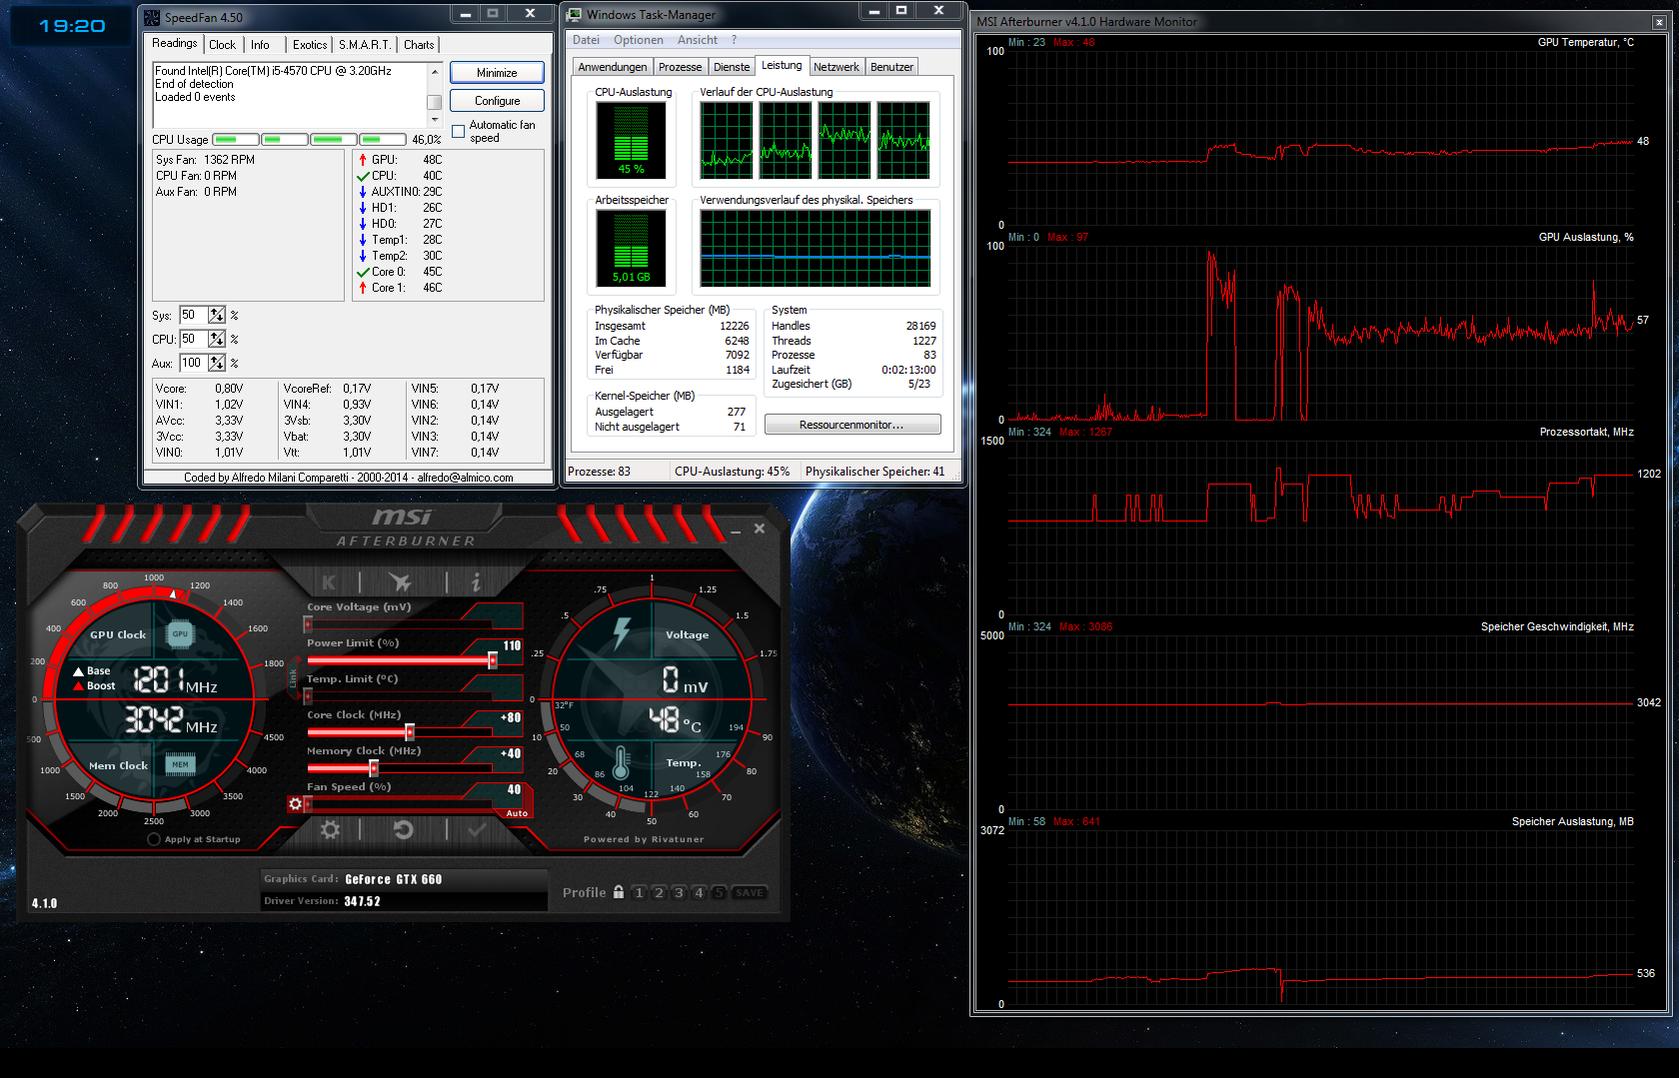
Task: Click the Core 0 green checkmark in SpeedFan
Action: point(363,272)
